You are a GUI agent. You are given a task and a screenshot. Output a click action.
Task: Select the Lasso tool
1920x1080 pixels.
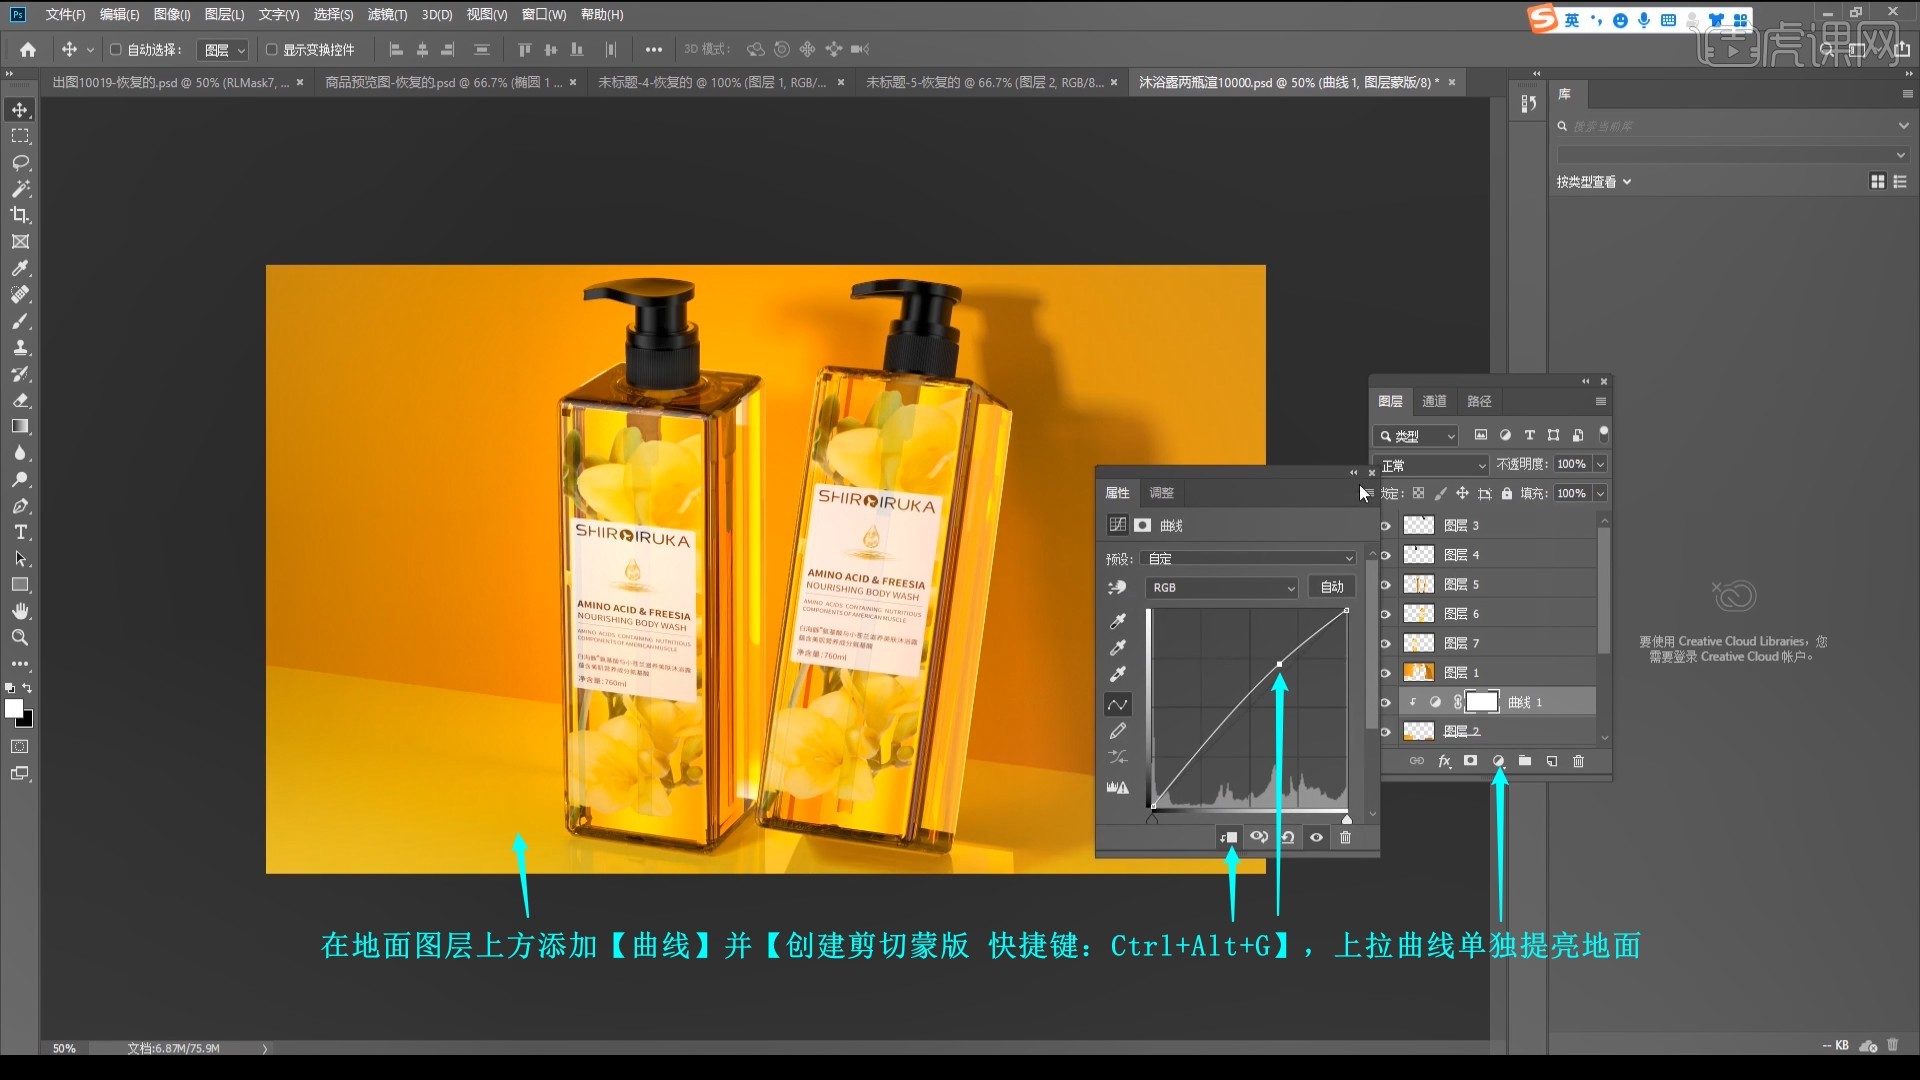(20, 162)
